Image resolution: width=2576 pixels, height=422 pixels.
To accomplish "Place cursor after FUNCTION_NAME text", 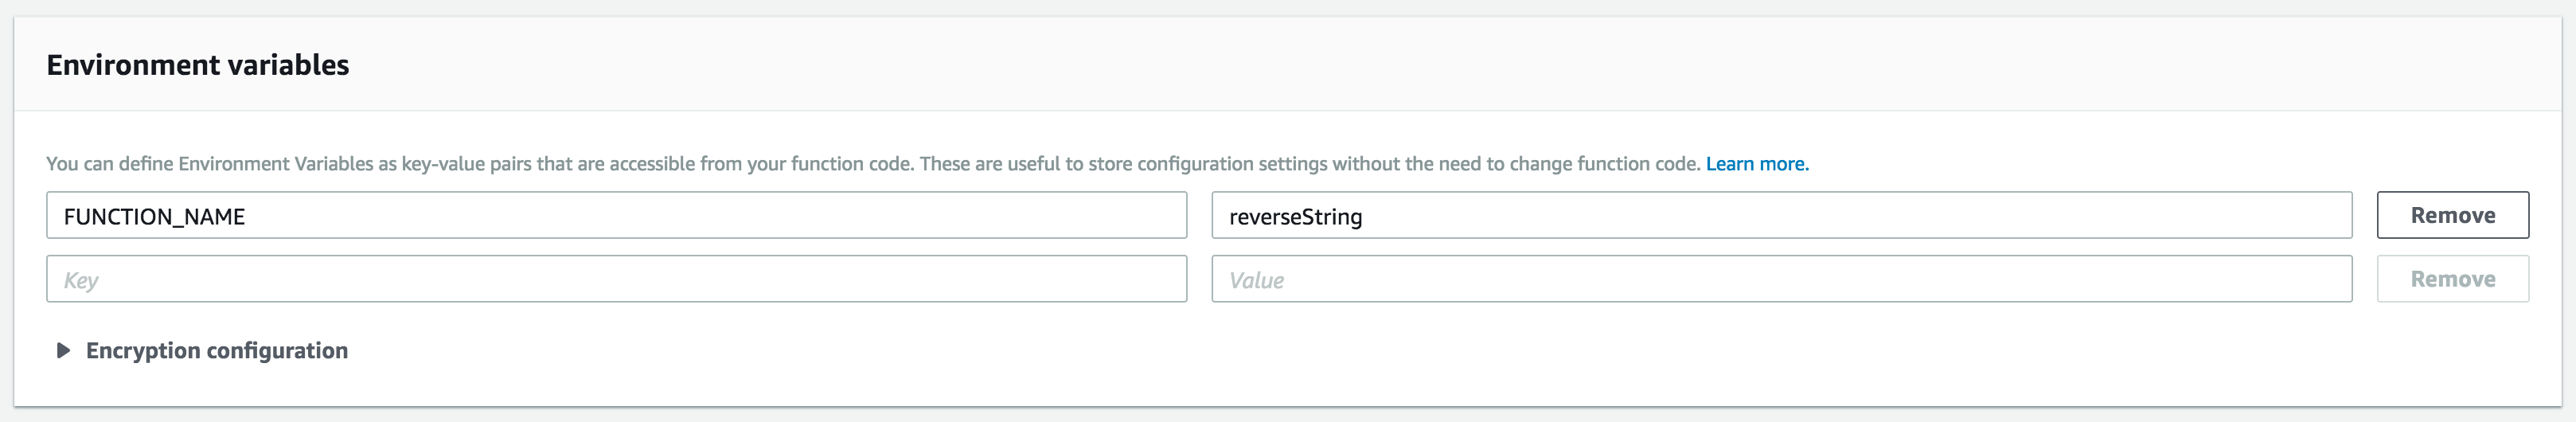I will click(247, 217).
